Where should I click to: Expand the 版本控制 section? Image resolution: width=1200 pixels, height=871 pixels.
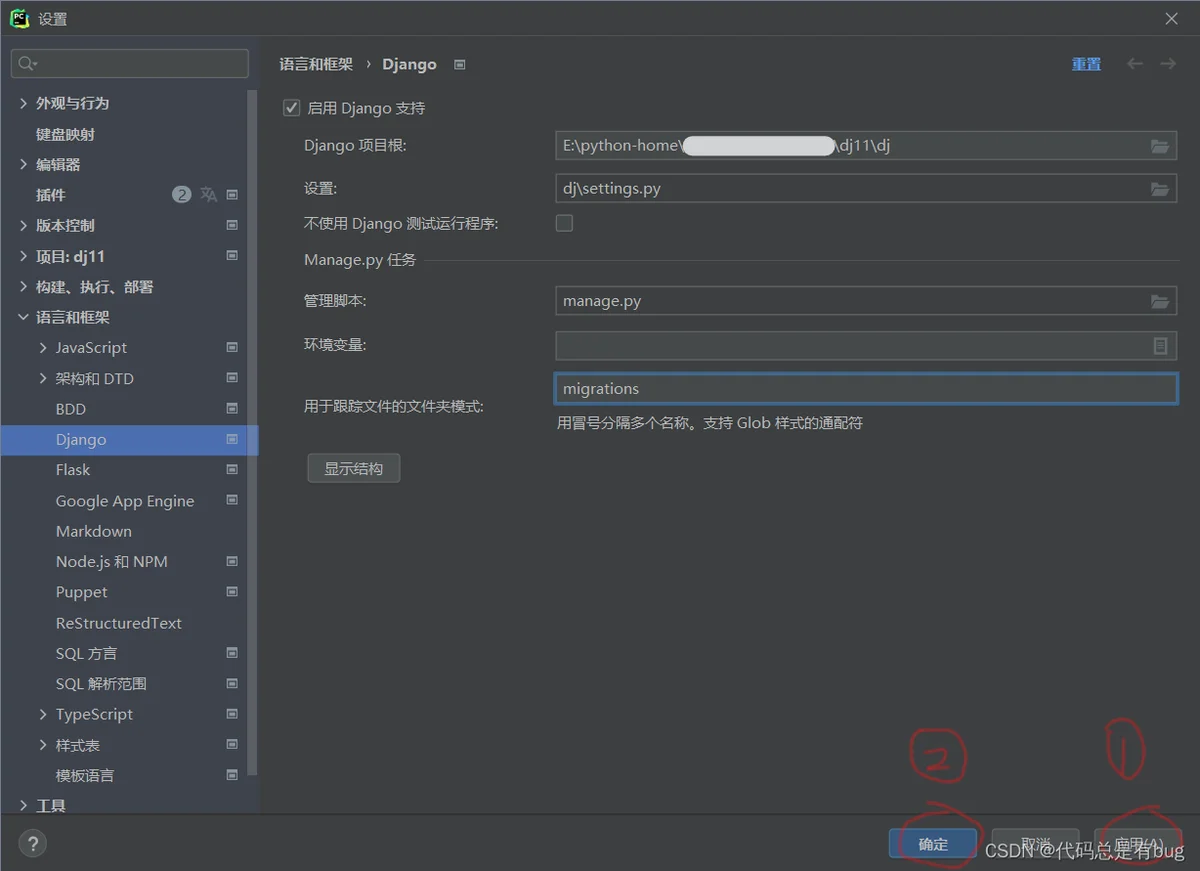pyautogui.click(x=23, y=225)
